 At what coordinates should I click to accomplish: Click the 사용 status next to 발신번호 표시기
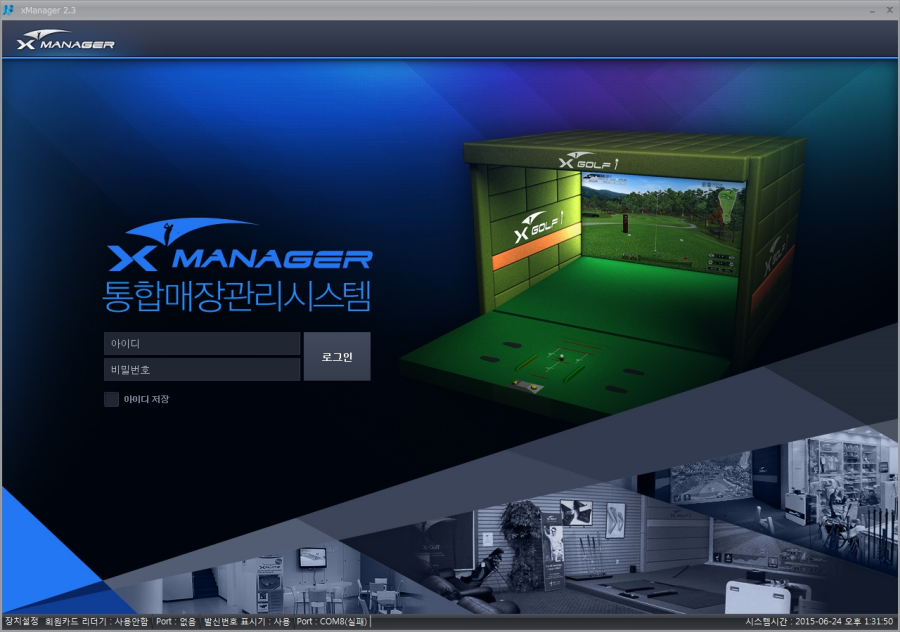click(x=283, y=620)
